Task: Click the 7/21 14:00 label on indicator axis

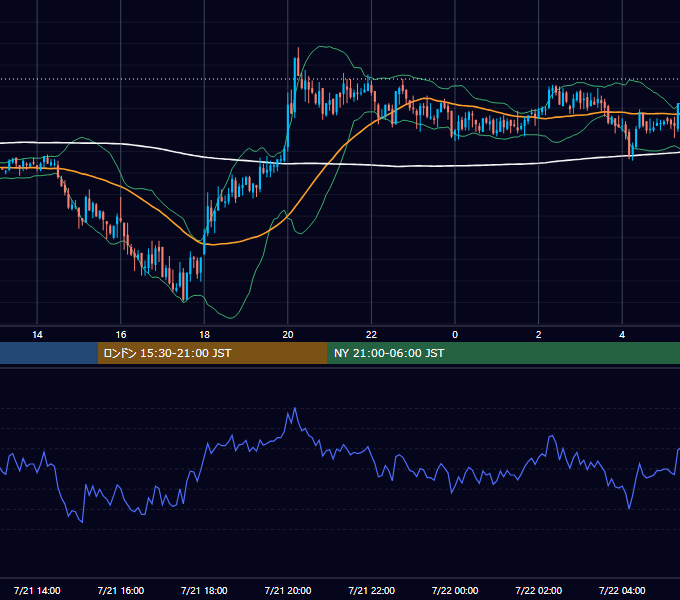Action: click(37, 590)
